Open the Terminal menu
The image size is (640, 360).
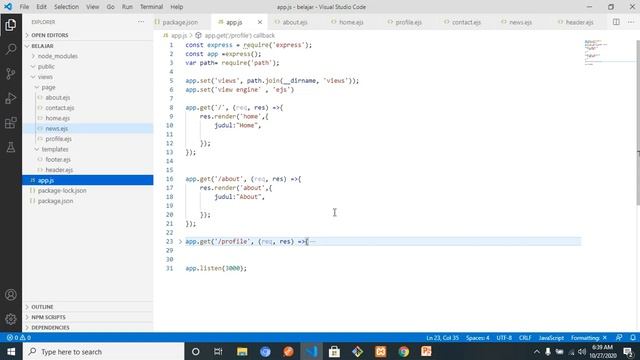(x=151, y=7)
